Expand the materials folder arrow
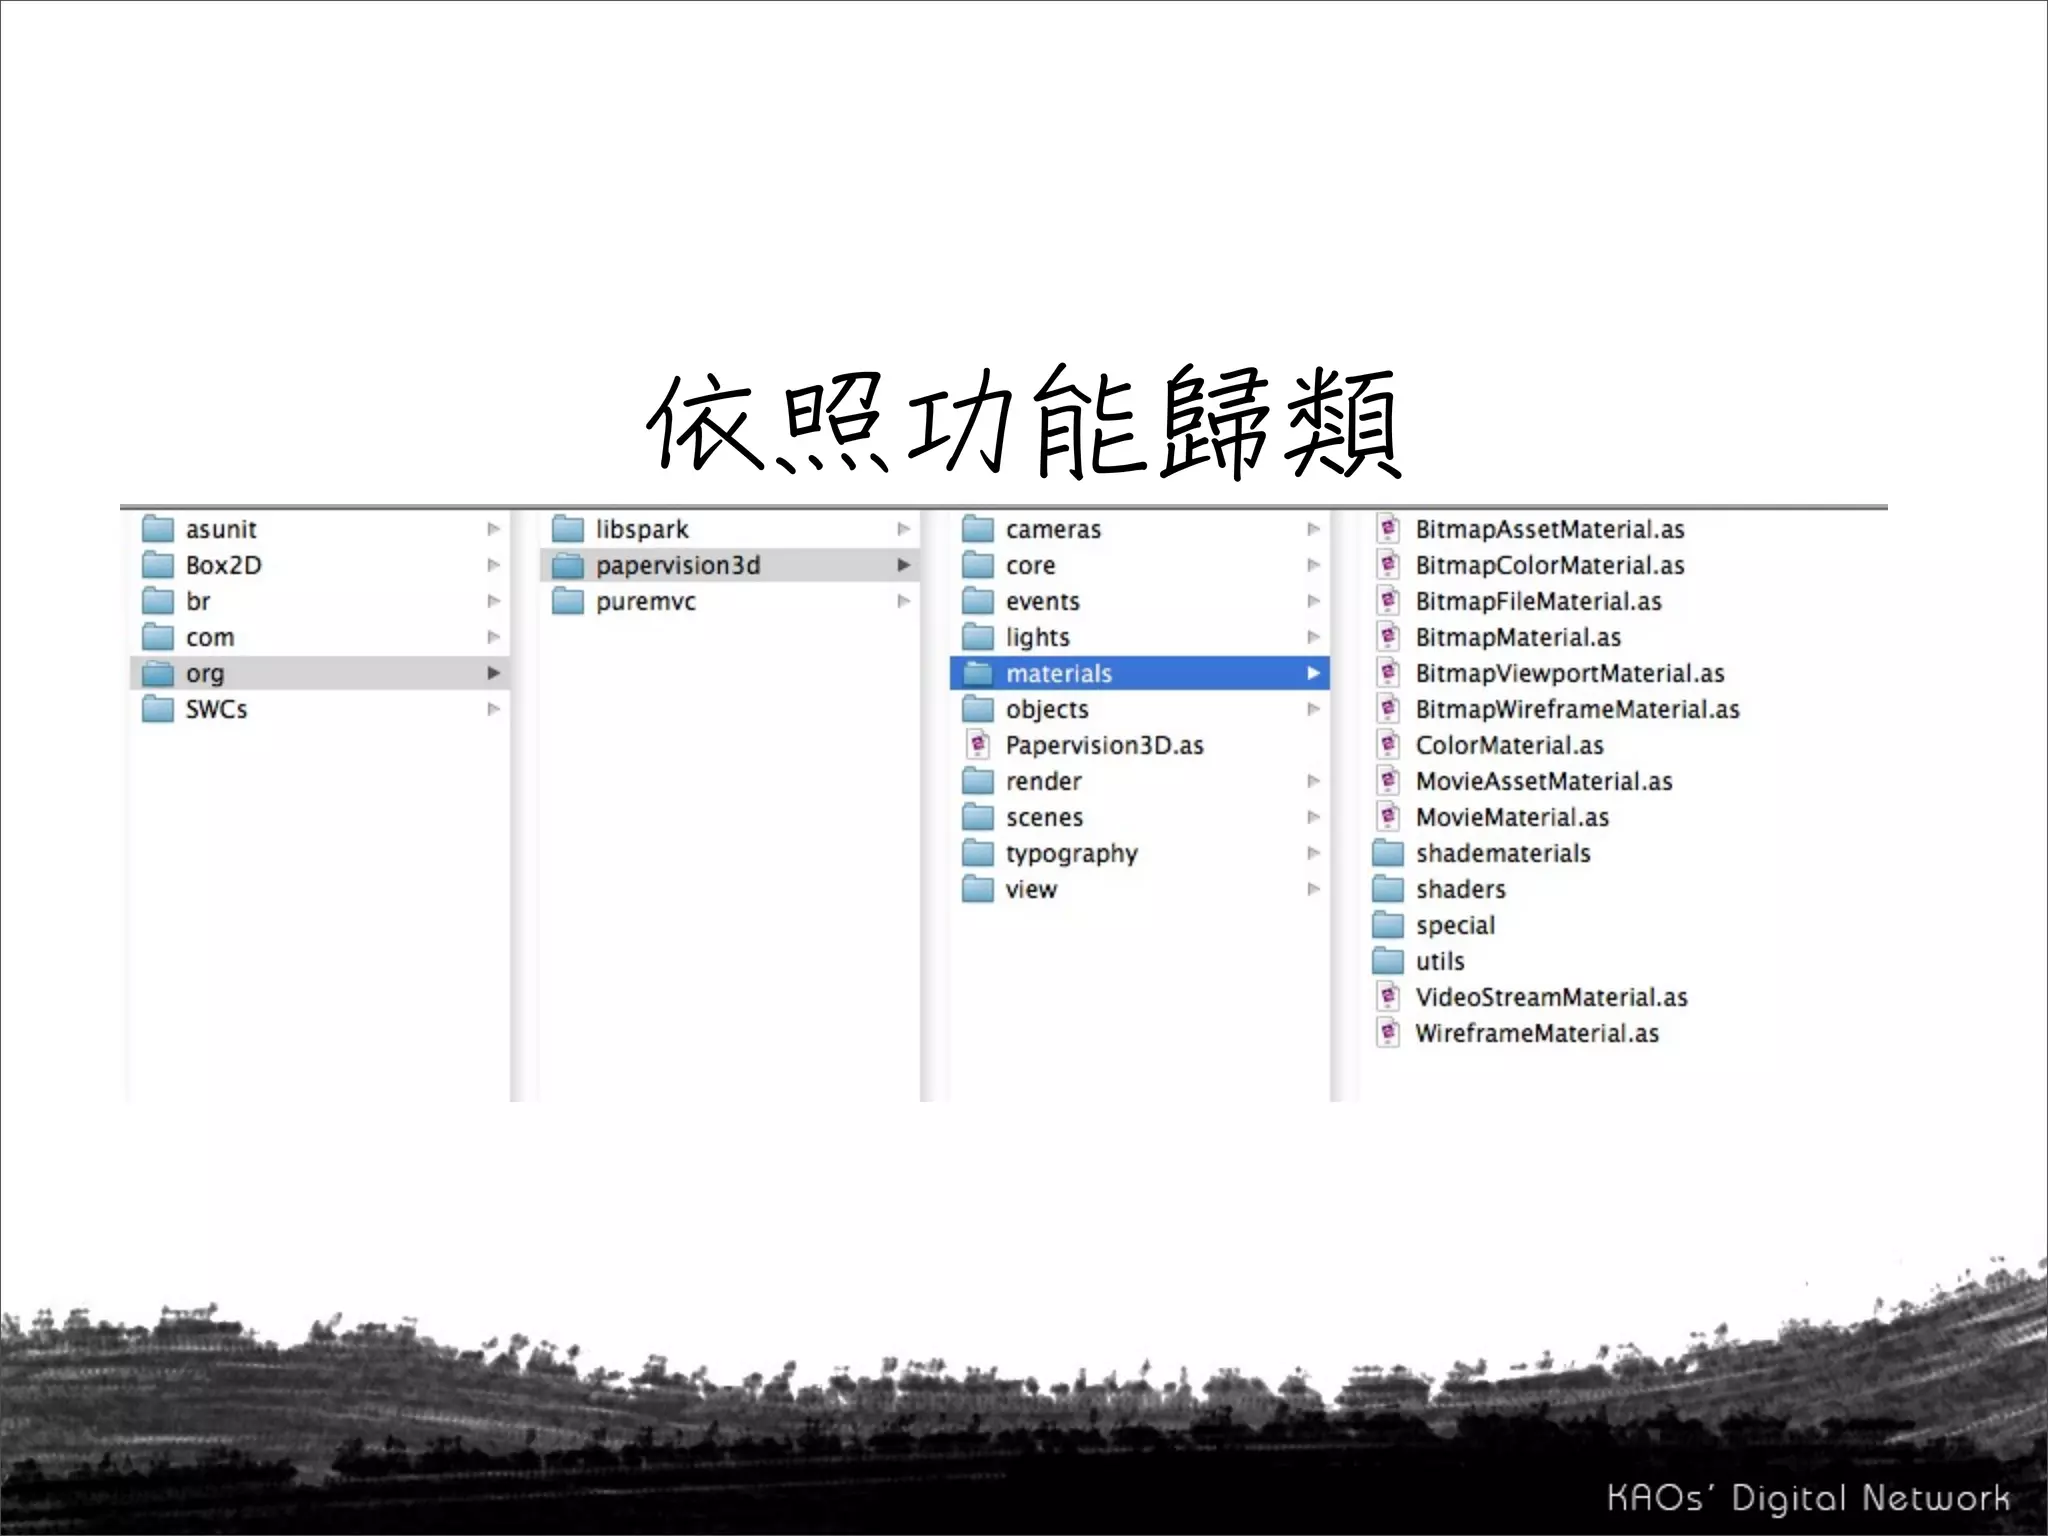The width and height of the screenshot is (2048, 1536). [x=1313, y=673]
